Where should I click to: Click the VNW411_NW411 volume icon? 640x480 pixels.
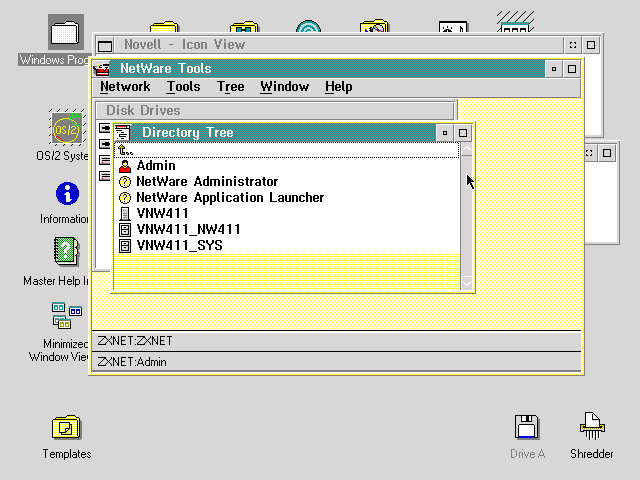tap(125, 230)
